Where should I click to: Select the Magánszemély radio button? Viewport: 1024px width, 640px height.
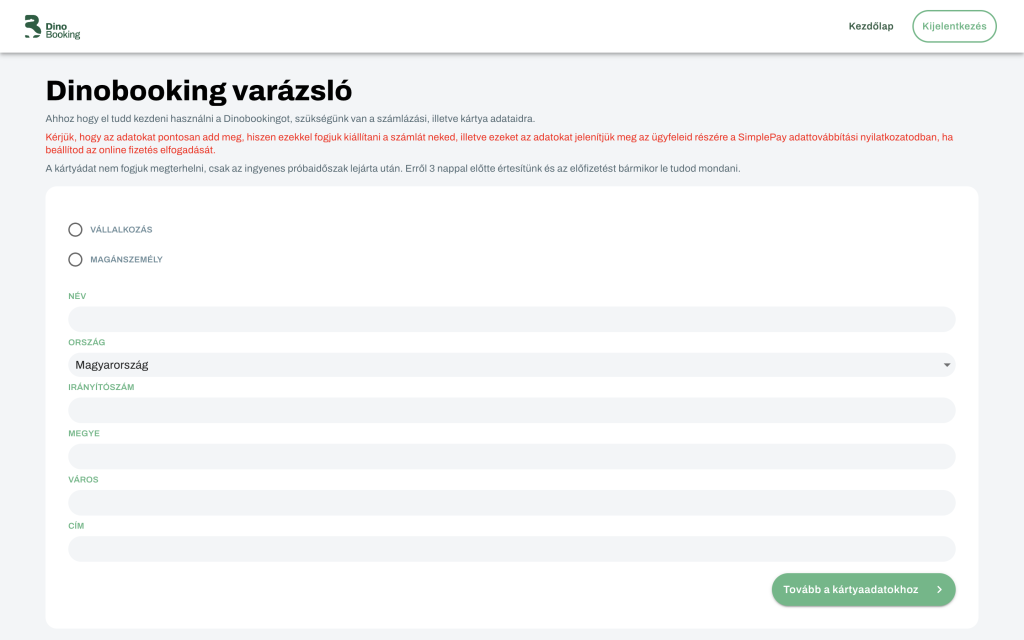[75, 260]
